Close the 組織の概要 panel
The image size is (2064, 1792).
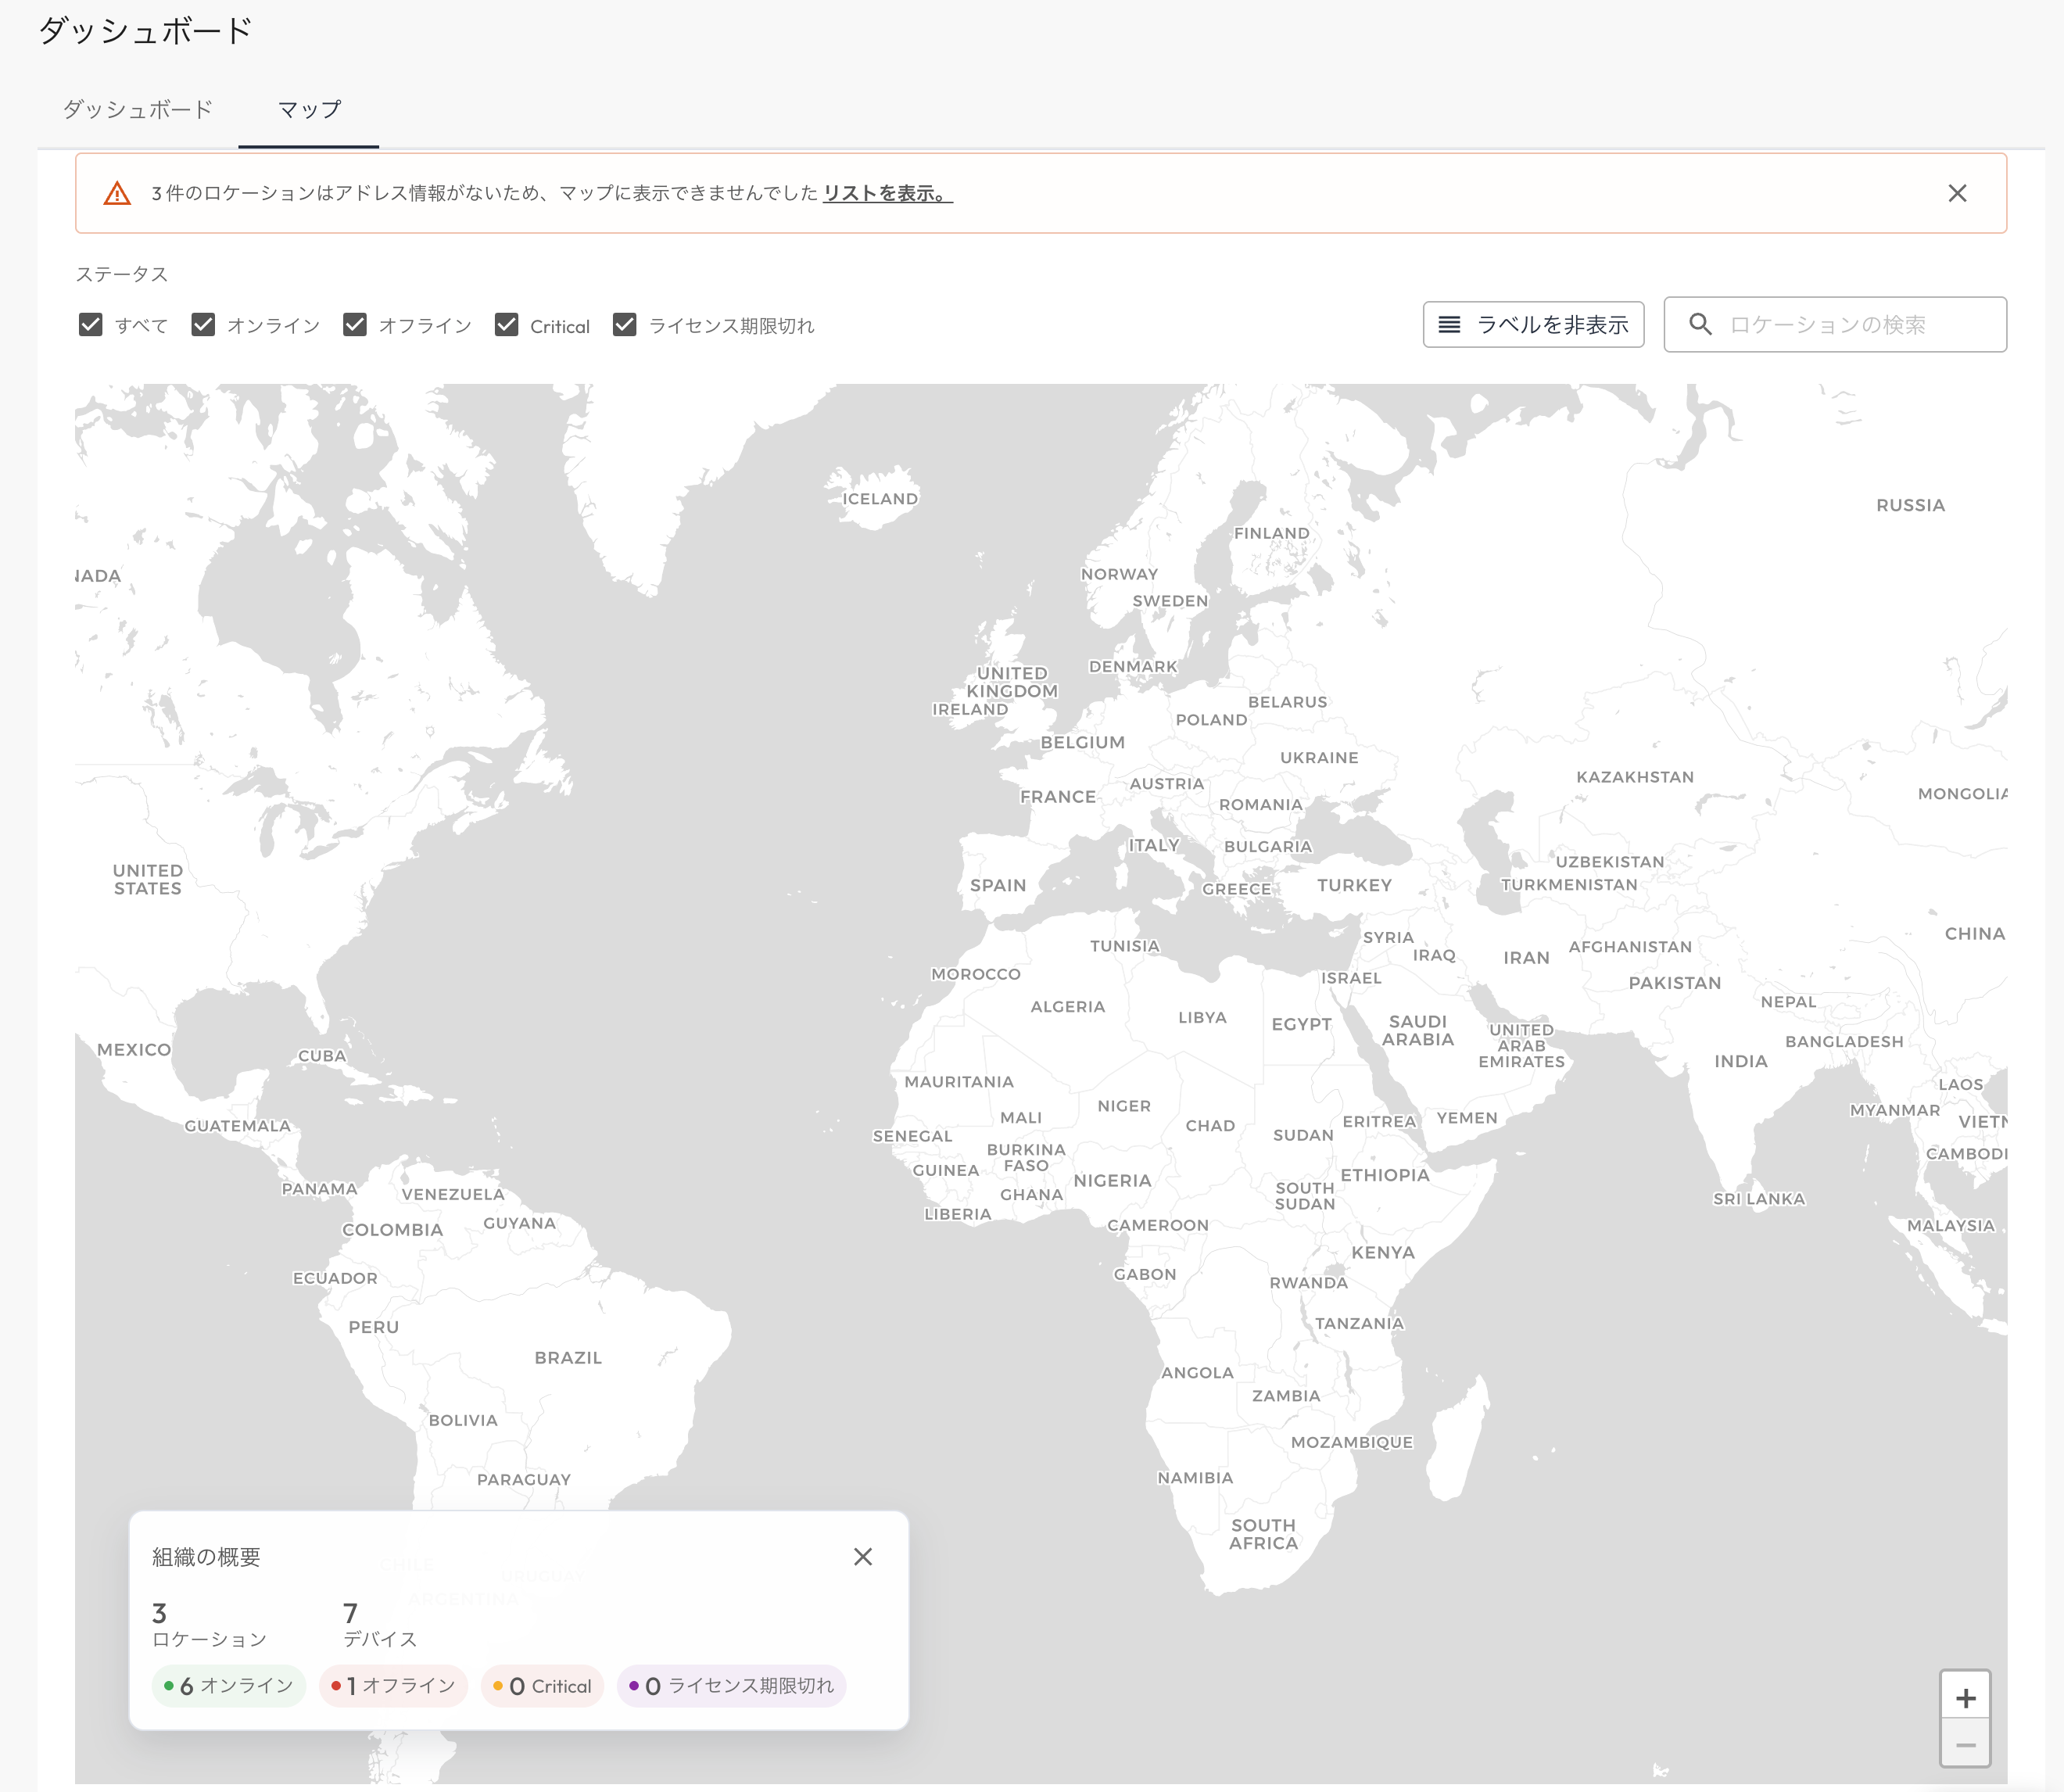pyautogui.click(x=863, y=1557)
